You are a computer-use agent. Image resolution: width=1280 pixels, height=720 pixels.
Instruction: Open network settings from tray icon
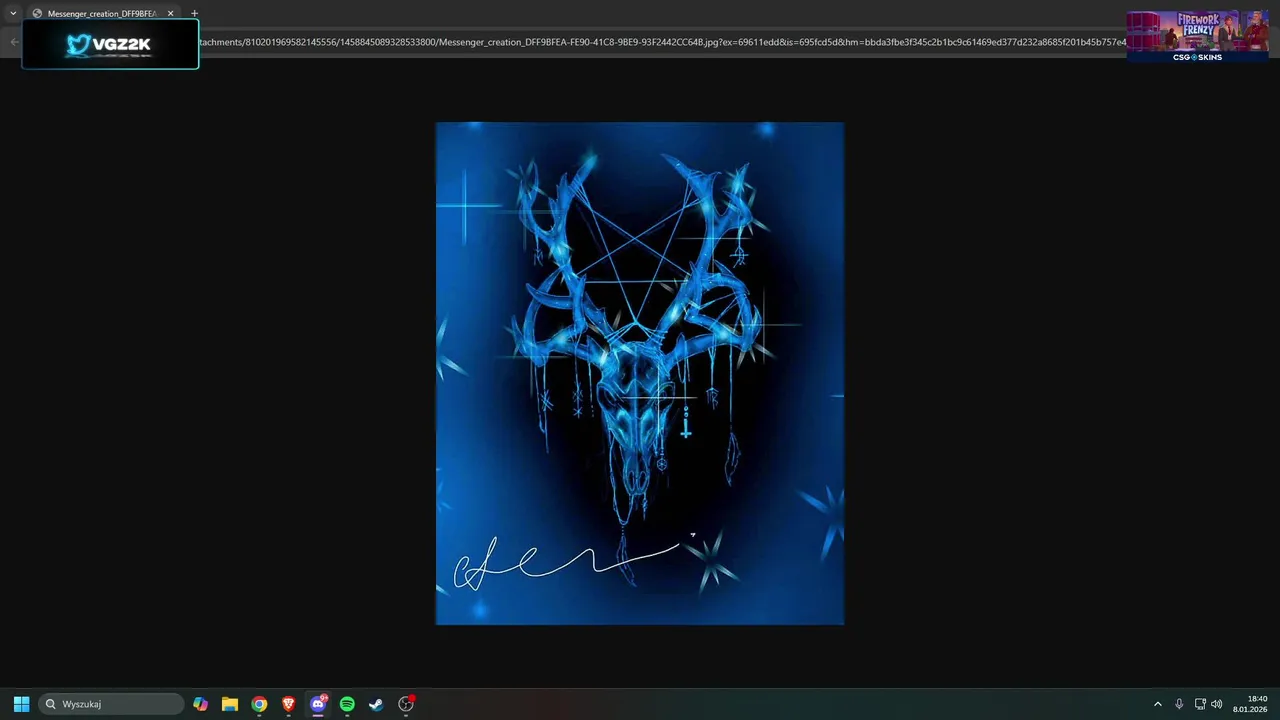pos(1200,704)
